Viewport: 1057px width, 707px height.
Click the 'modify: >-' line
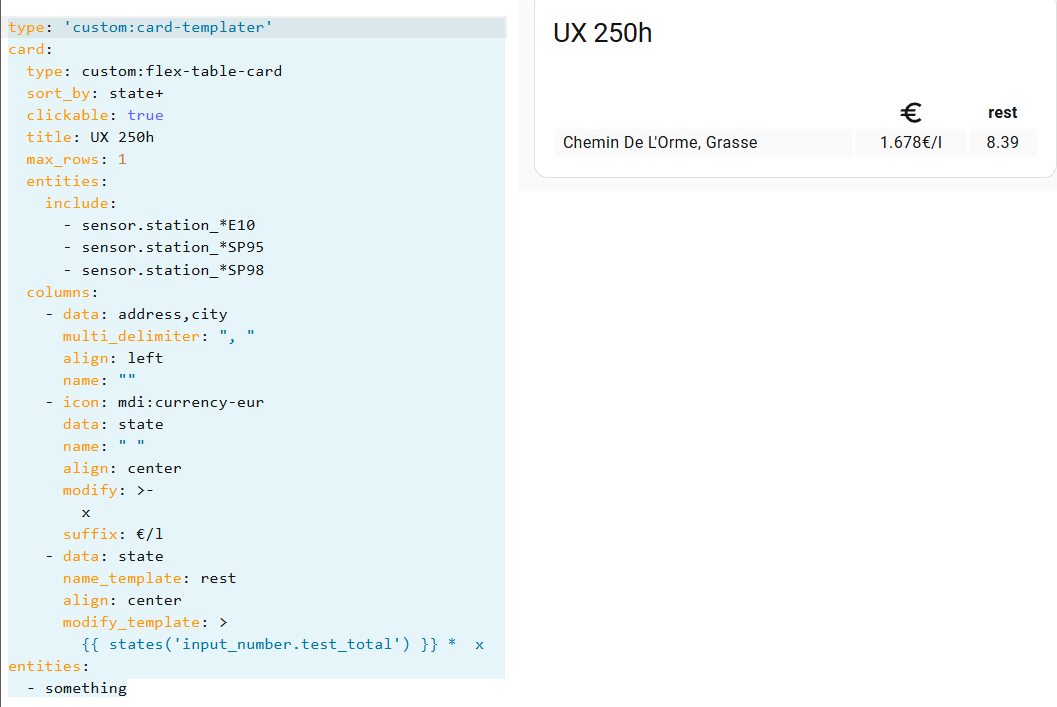click(x=109, y=490)
